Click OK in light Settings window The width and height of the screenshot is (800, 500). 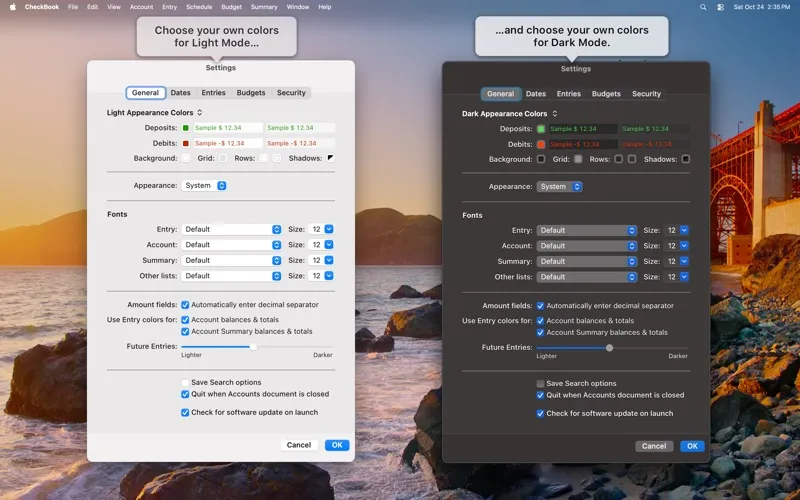(337, 445)
